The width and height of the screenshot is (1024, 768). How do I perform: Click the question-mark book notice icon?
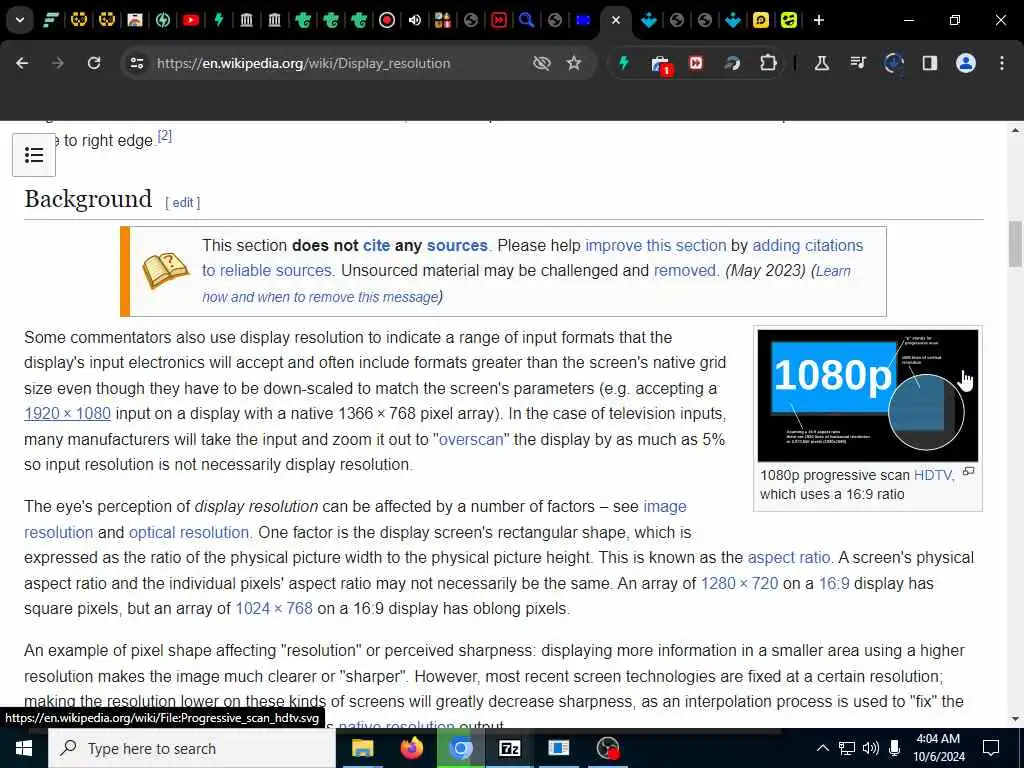coord(166,270)
